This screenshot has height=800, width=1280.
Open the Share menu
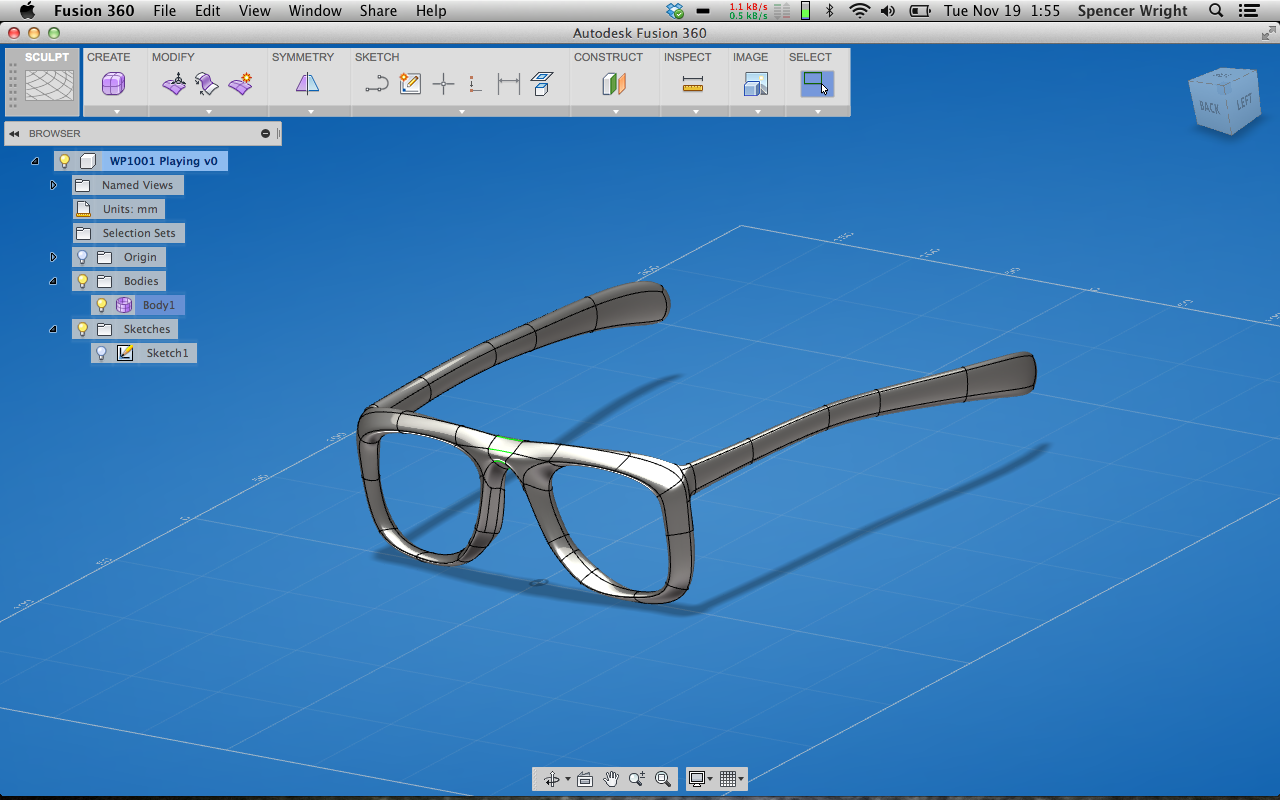(x=378, y=11)
